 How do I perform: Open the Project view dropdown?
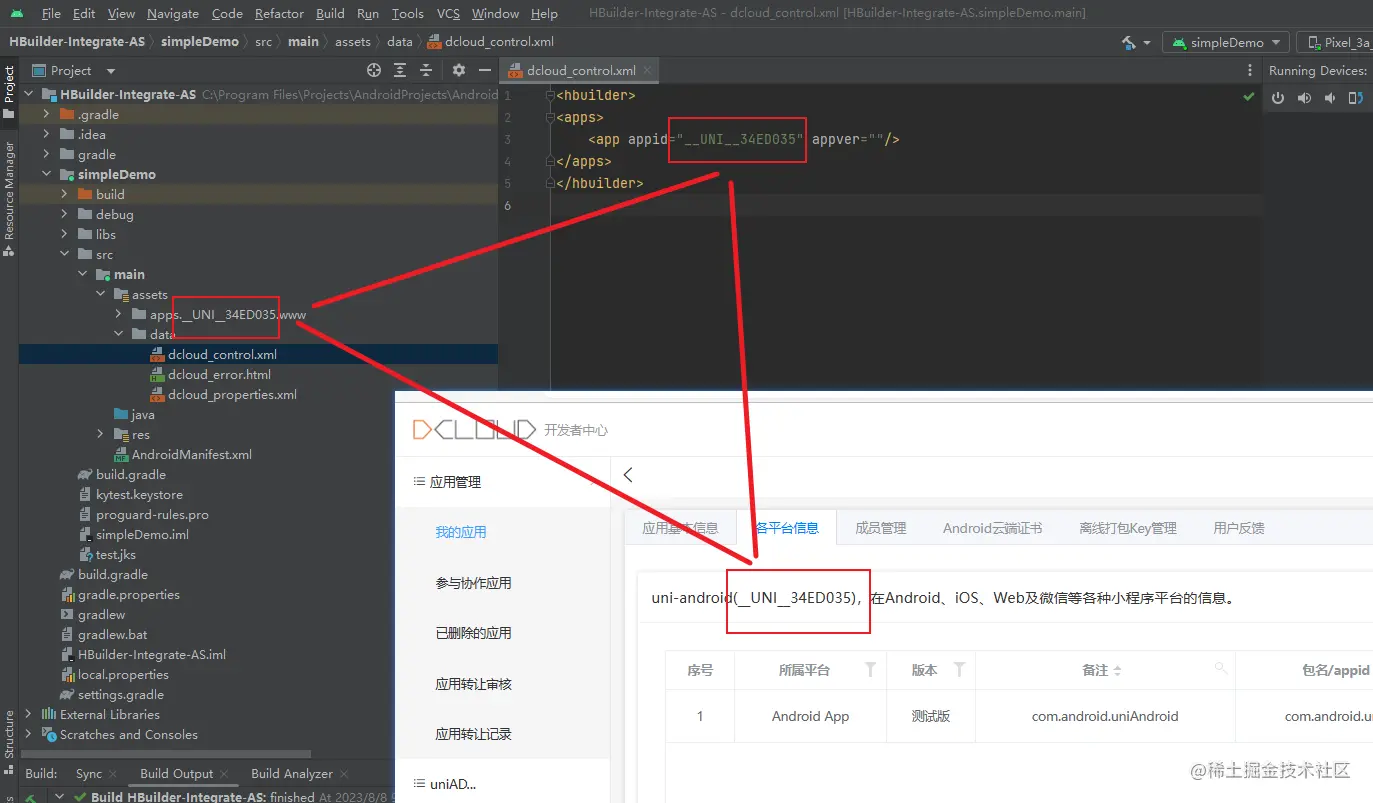click(111, 71)
